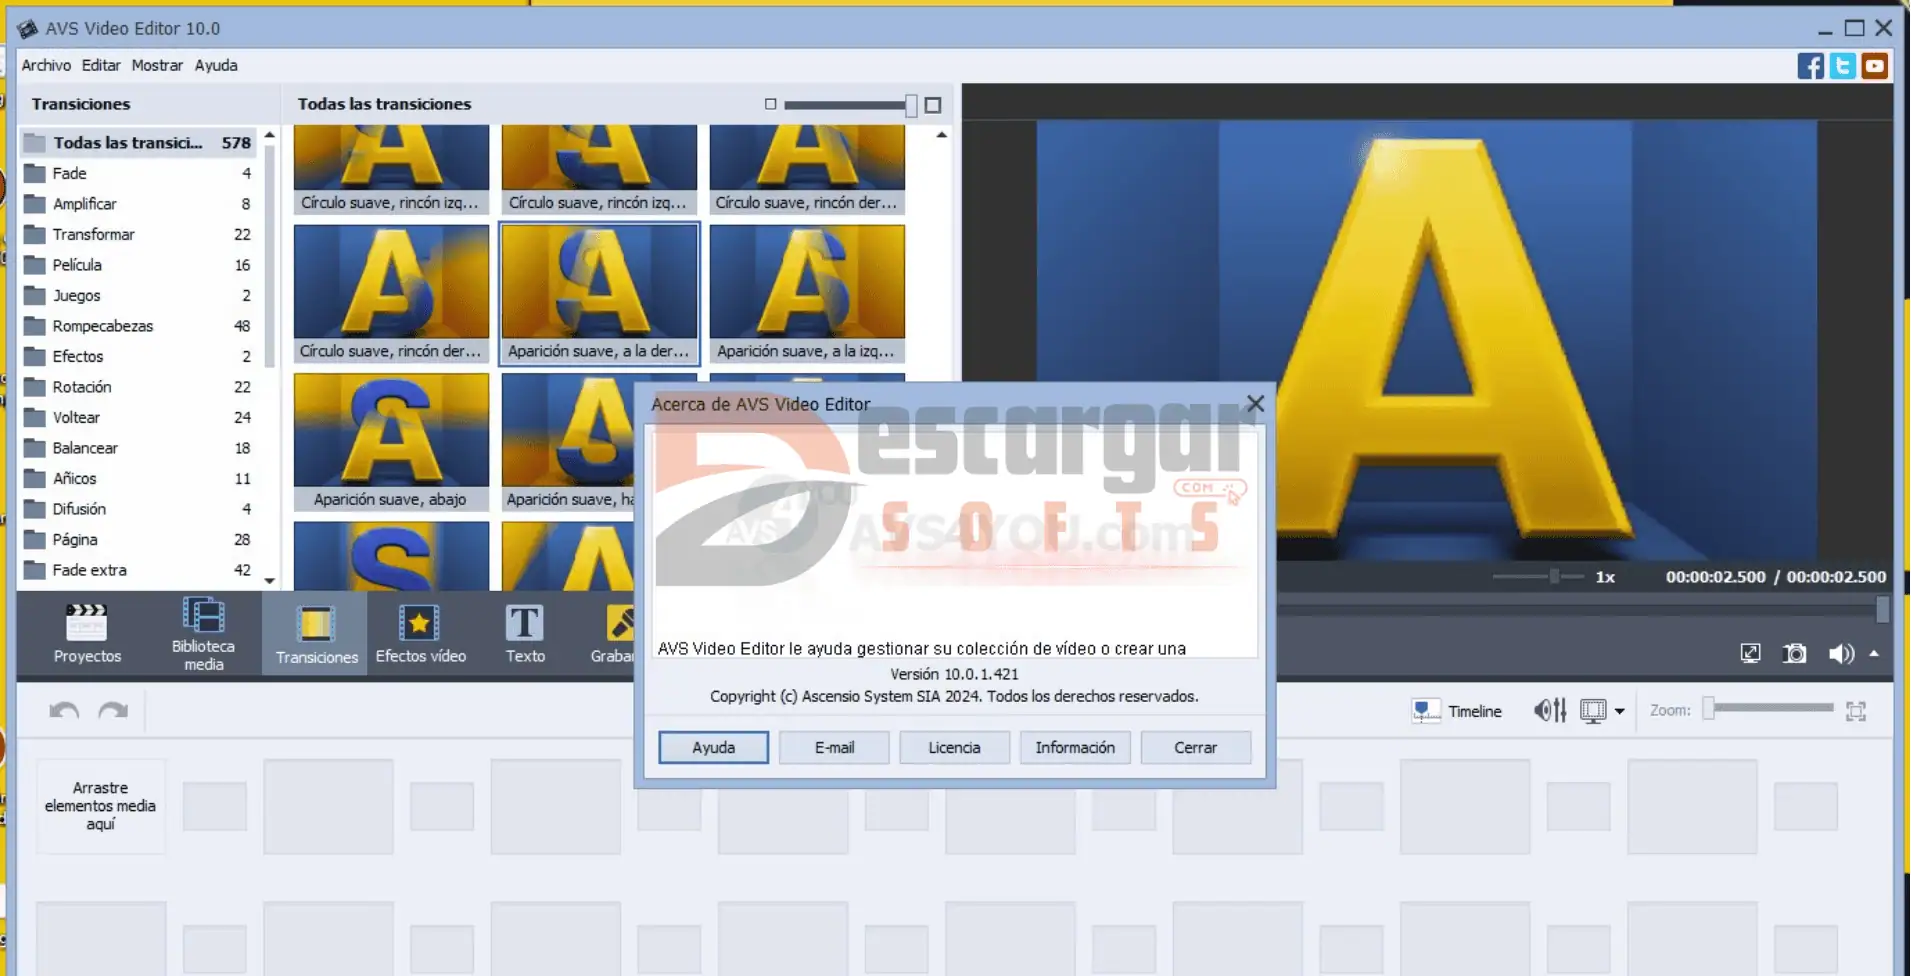Open Biblioteca media library
The height and width of the screenshot is (976, 1911).
coord(203,633)
